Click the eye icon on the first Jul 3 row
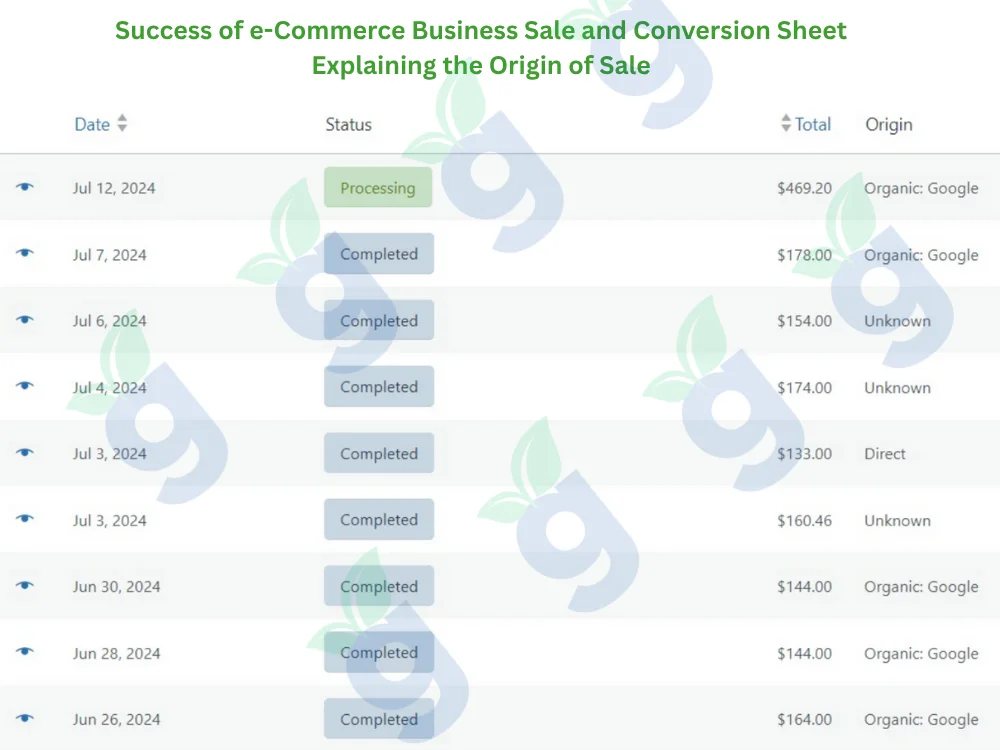This screenshot has width=1000, height=750. 24,453
